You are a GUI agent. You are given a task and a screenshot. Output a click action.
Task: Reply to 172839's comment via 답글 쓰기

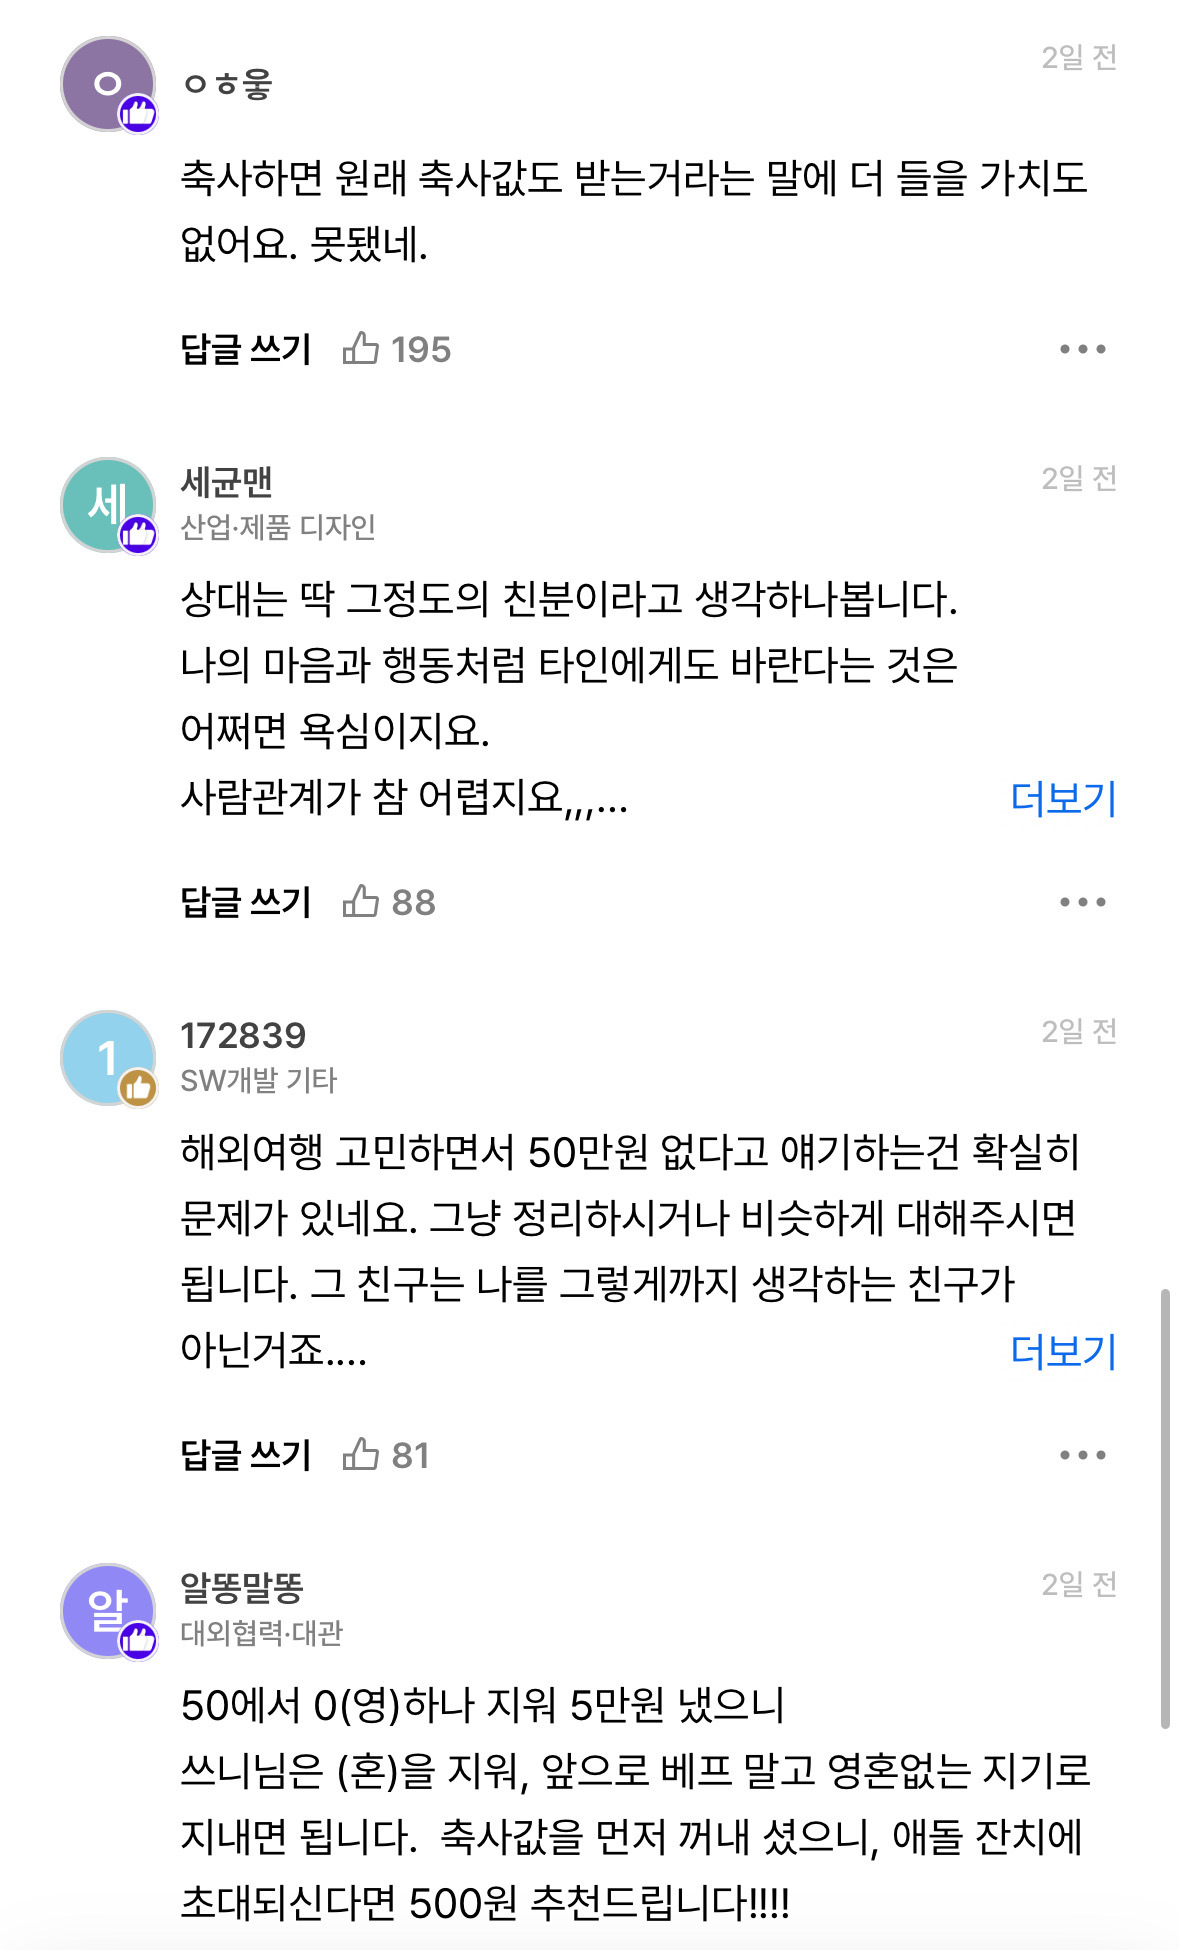coord(246,1455)
